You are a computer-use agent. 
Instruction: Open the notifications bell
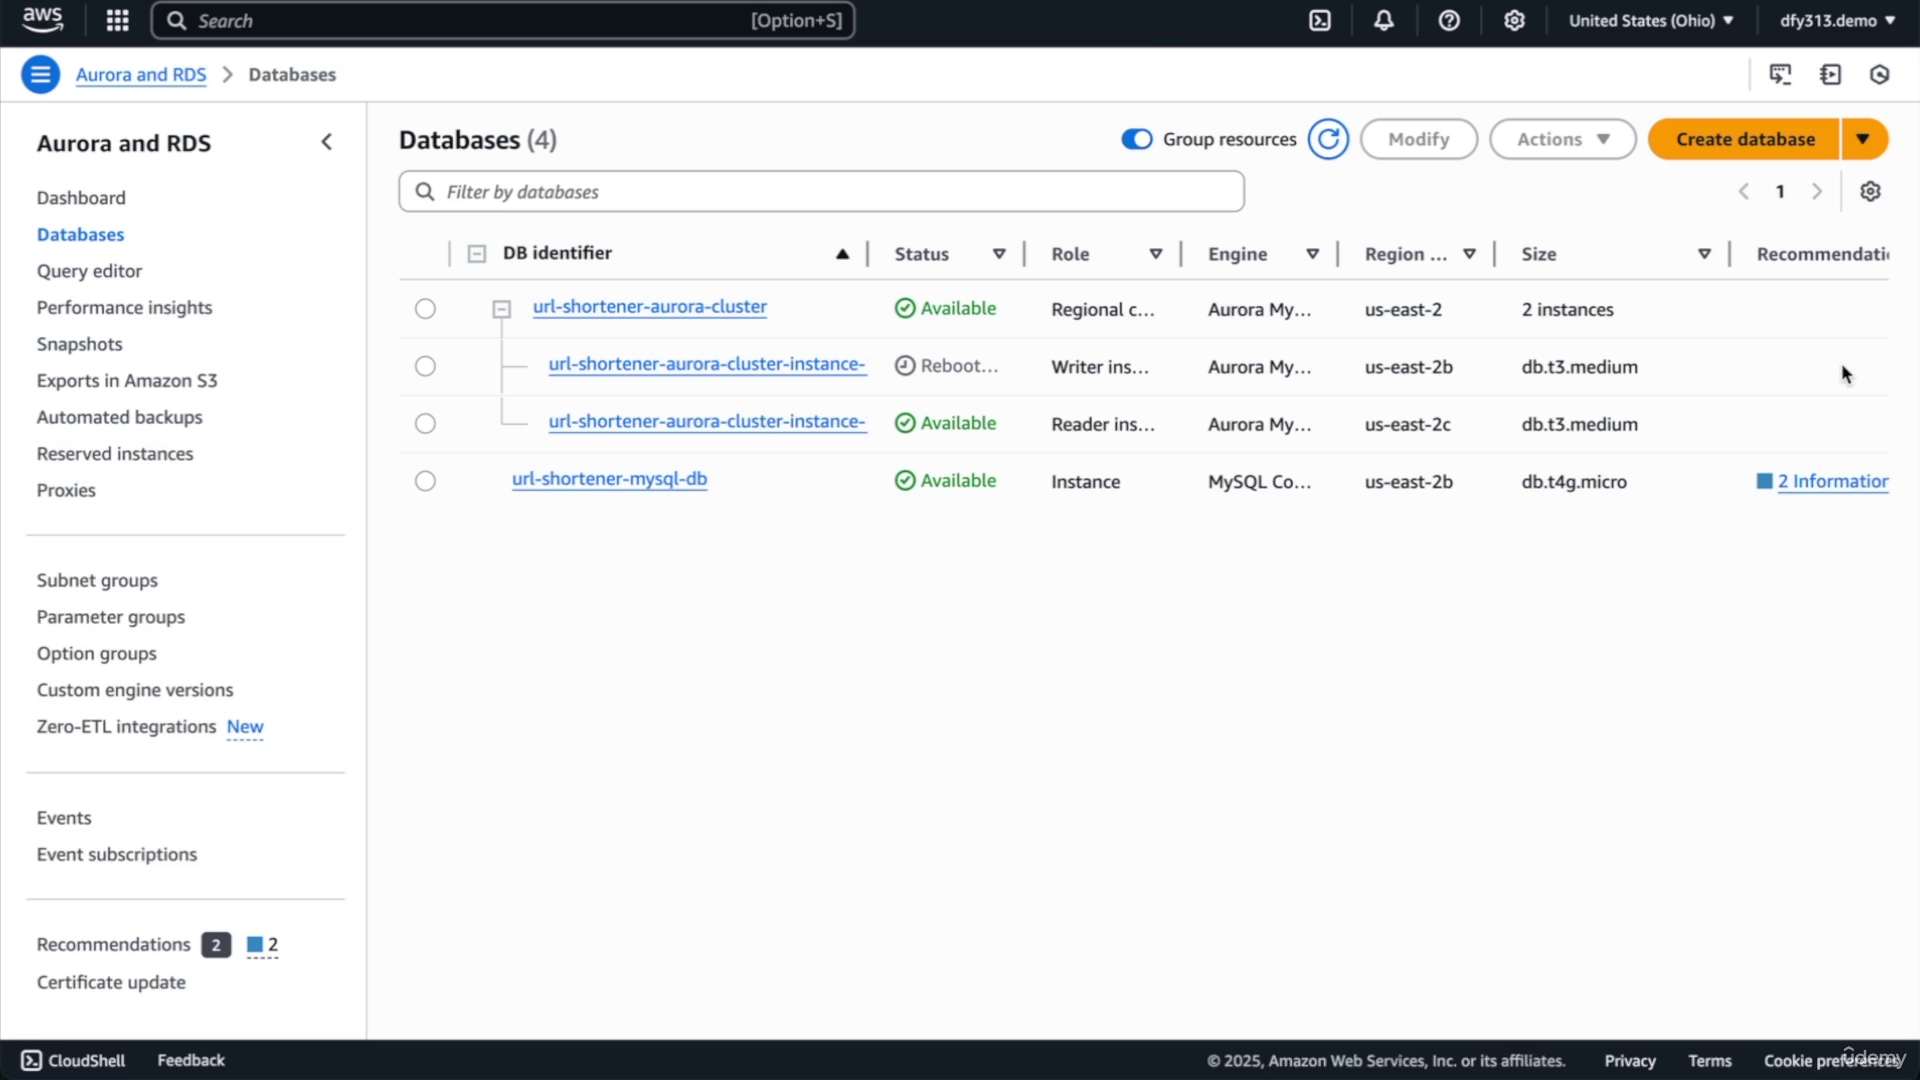click(x=1384, y=21)
